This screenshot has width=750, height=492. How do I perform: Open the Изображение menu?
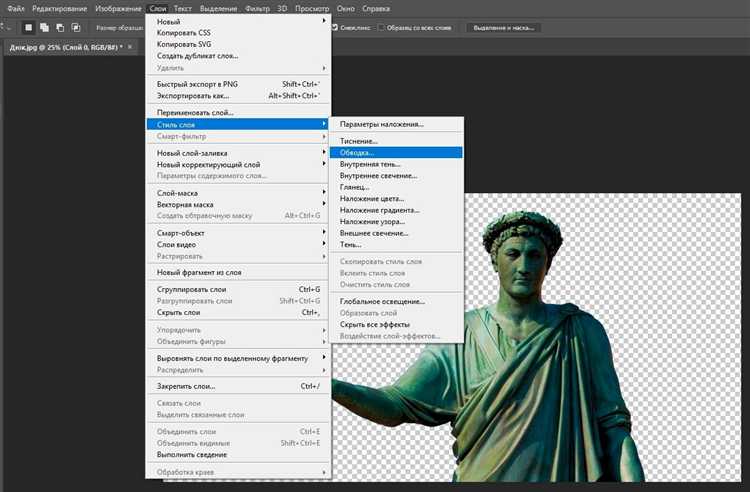point(118,9)
